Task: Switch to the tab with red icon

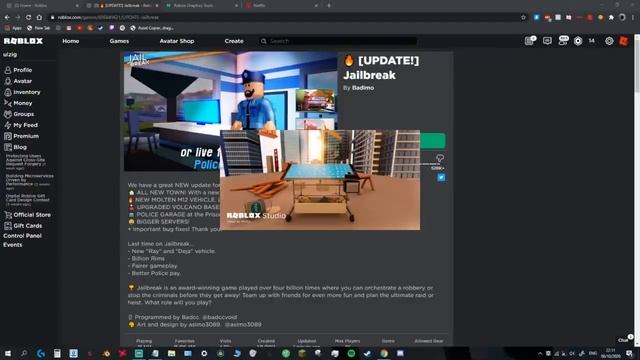Action: pyautogui.click(x=281, y=6)
